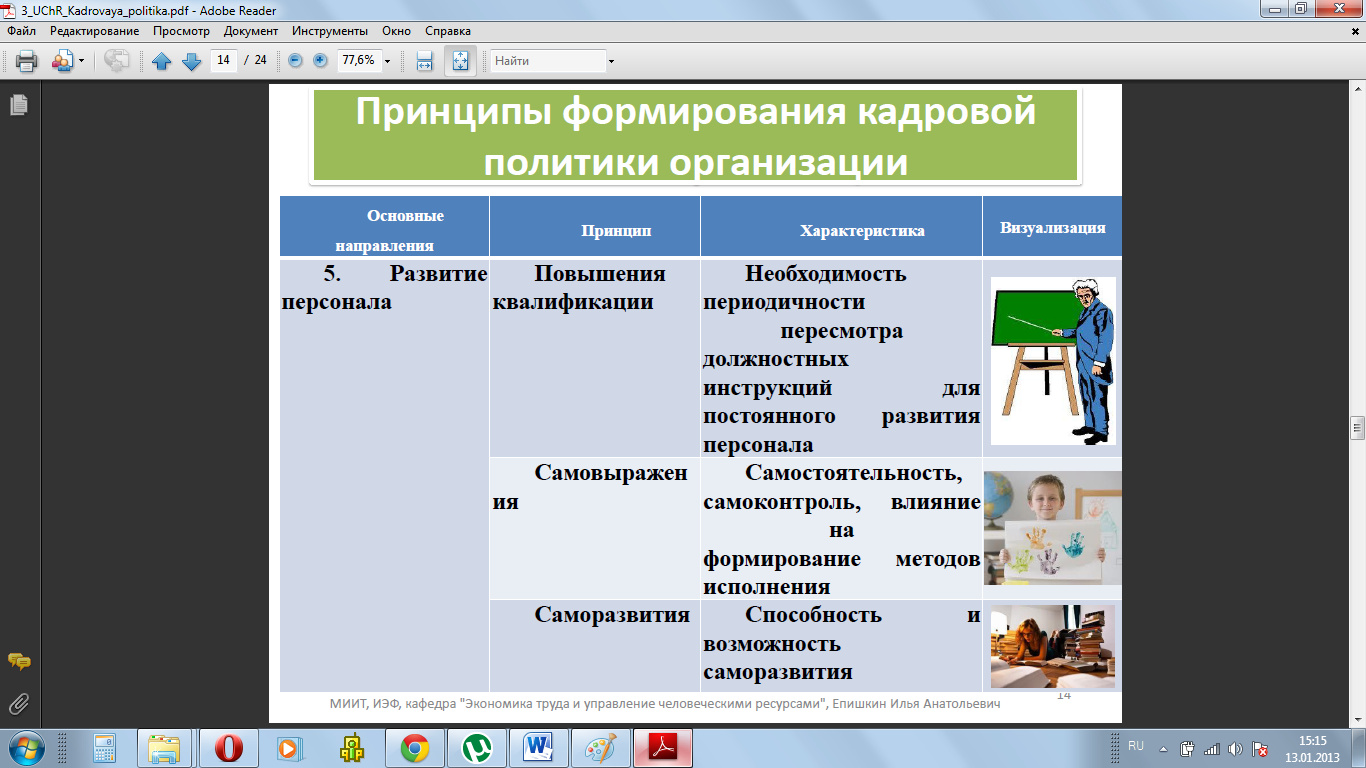Zoom out with the minus button
The width and height of the screenshot is (1366, 768).
pyautogui.click(x=295, y=60)
